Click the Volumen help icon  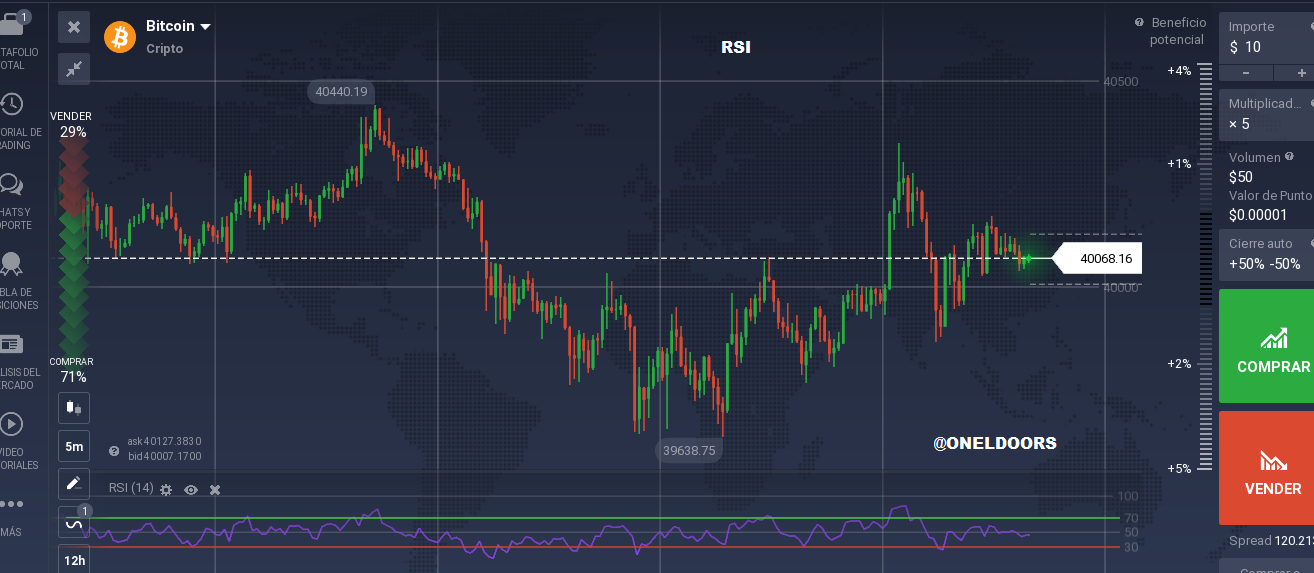(x=1289, y=156)
